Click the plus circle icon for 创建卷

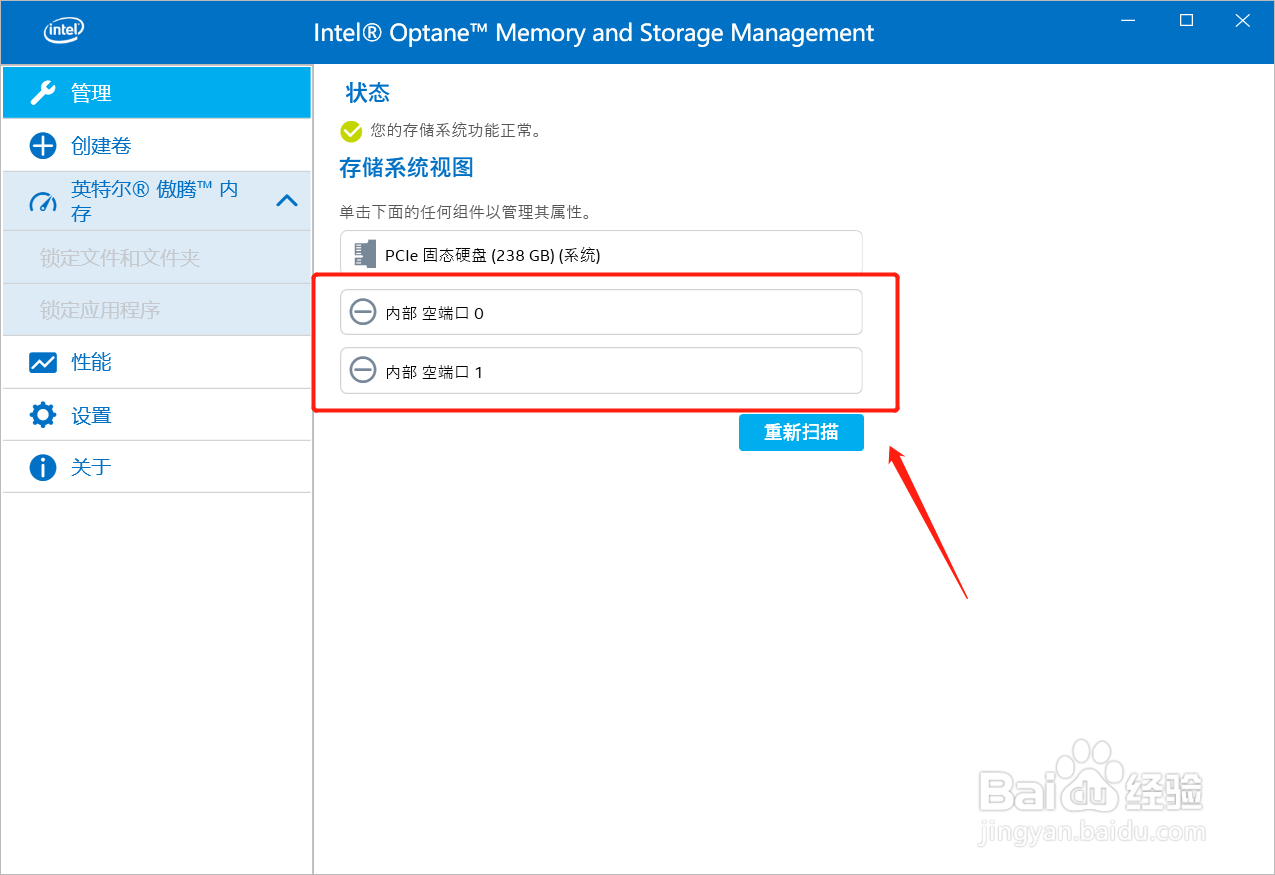[x=43, y=146]
